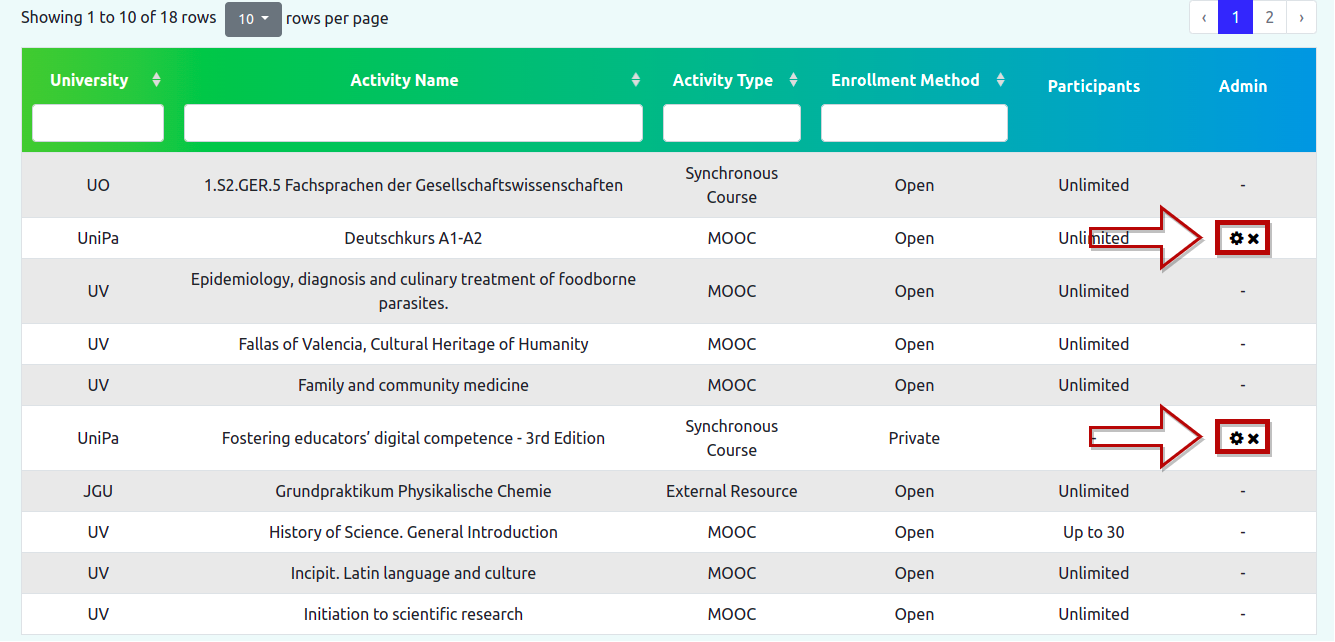Click Unlimited in the Family and community medicine row
The image size is (1335, 642).
[x=1094, y=385]
